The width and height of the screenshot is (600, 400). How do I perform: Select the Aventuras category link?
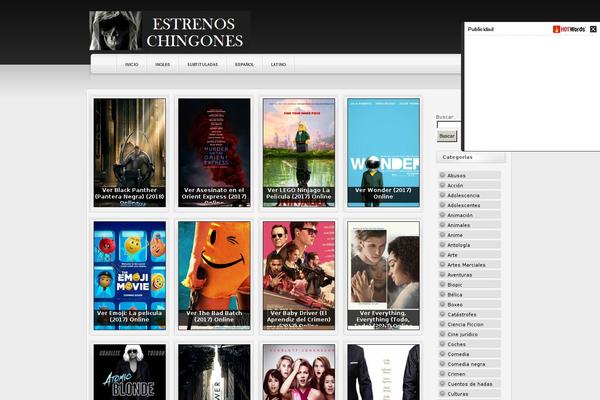pos(460,275)
